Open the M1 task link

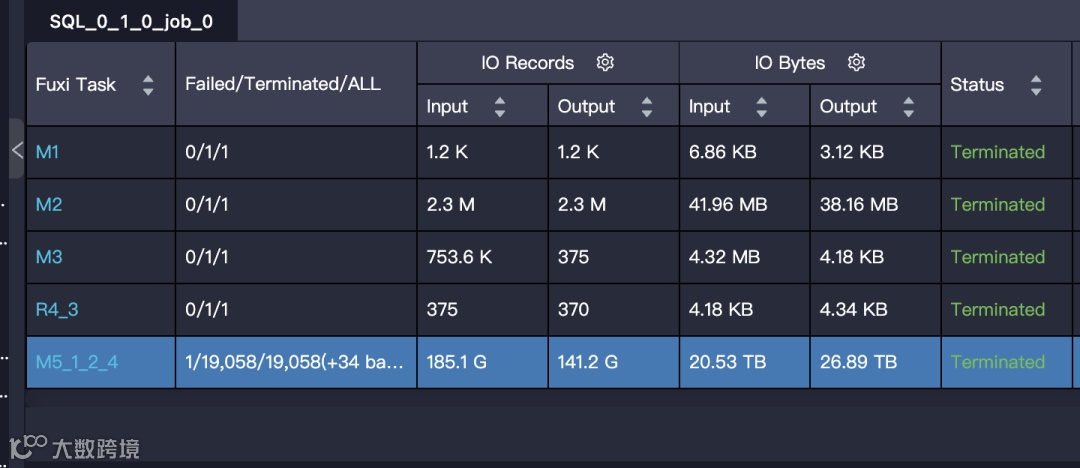point(48,152)
